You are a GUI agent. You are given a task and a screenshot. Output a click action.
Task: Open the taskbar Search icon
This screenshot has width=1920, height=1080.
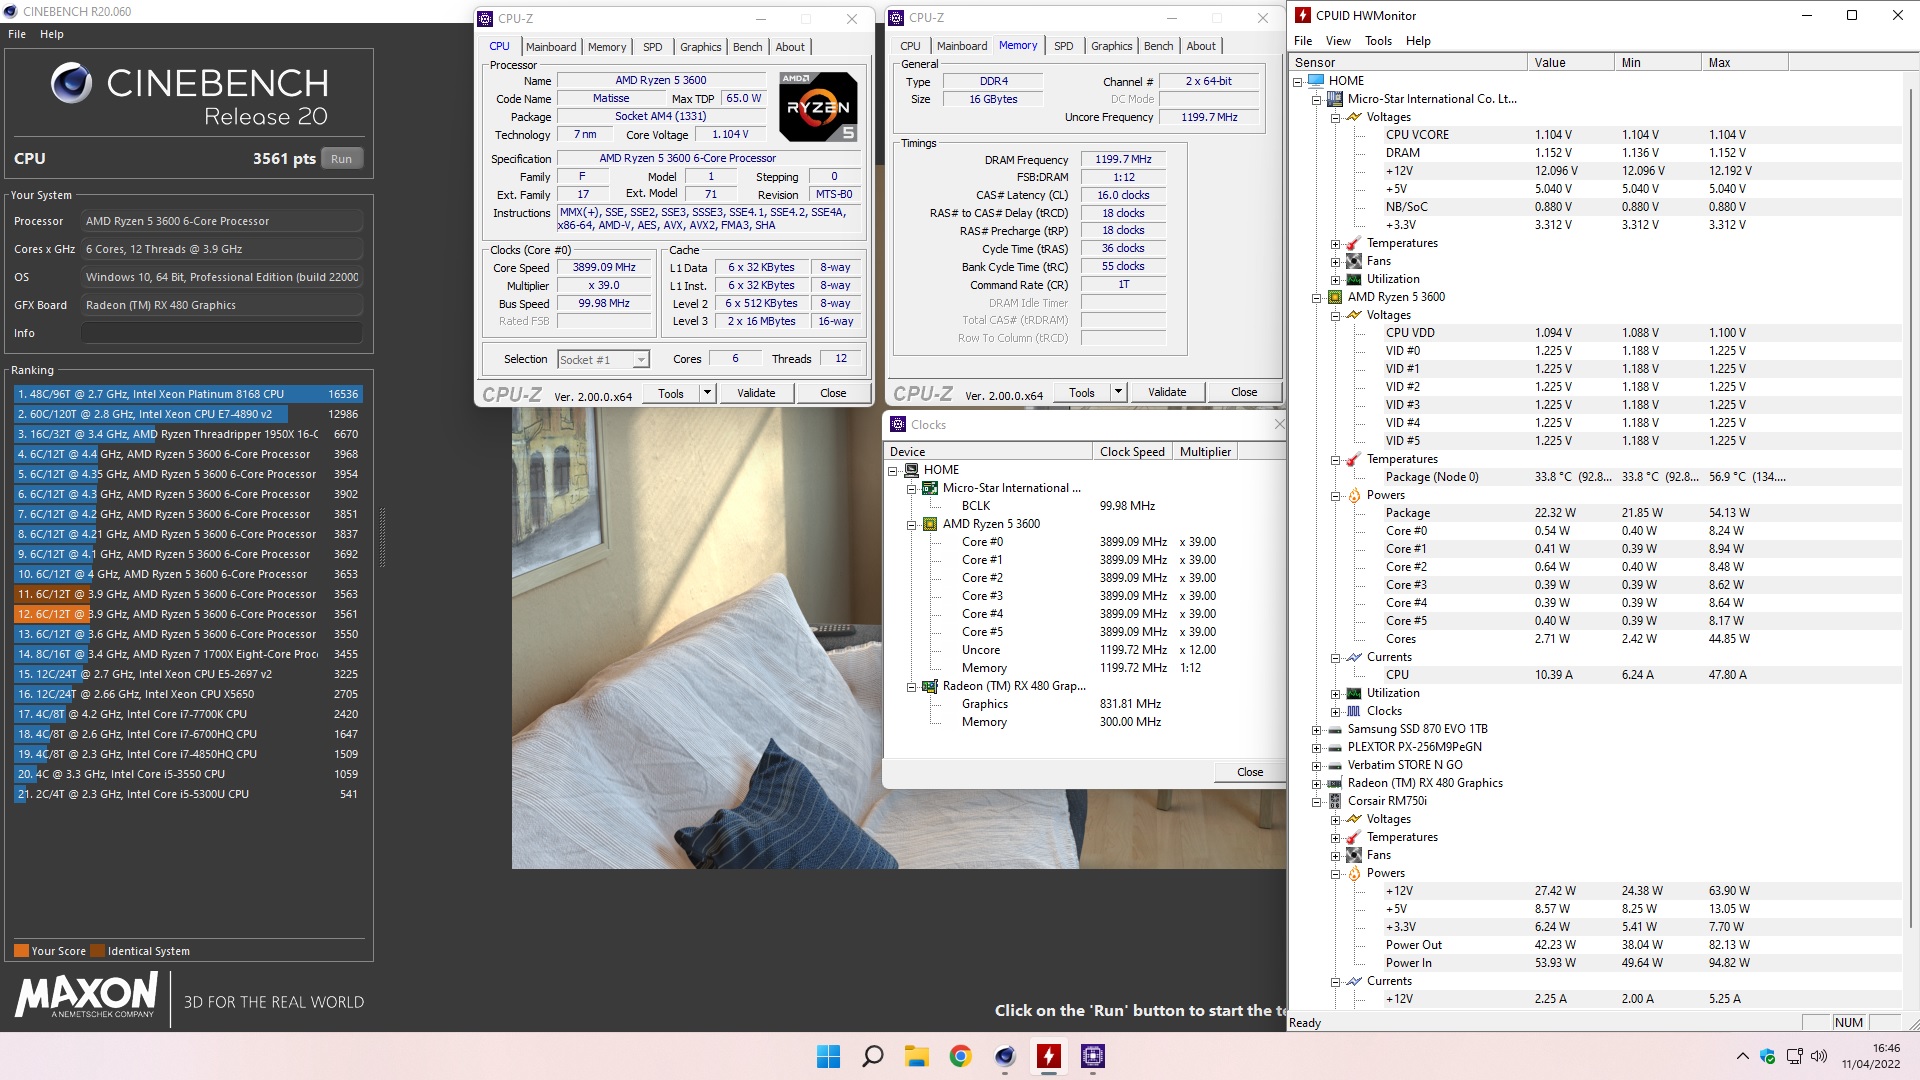click(872, 1056)
